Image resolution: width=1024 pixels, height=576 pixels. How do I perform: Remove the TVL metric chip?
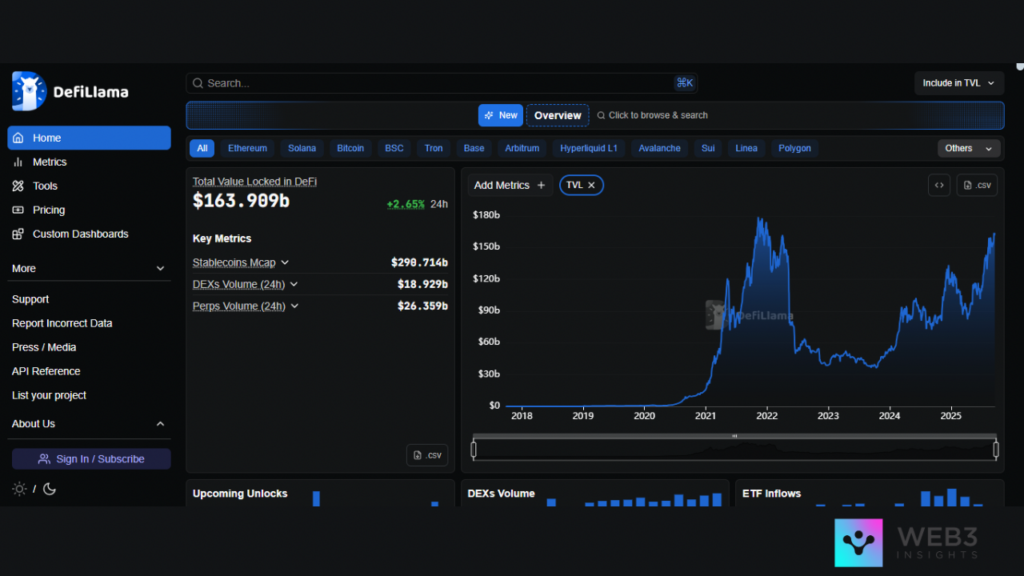(592, 185)
